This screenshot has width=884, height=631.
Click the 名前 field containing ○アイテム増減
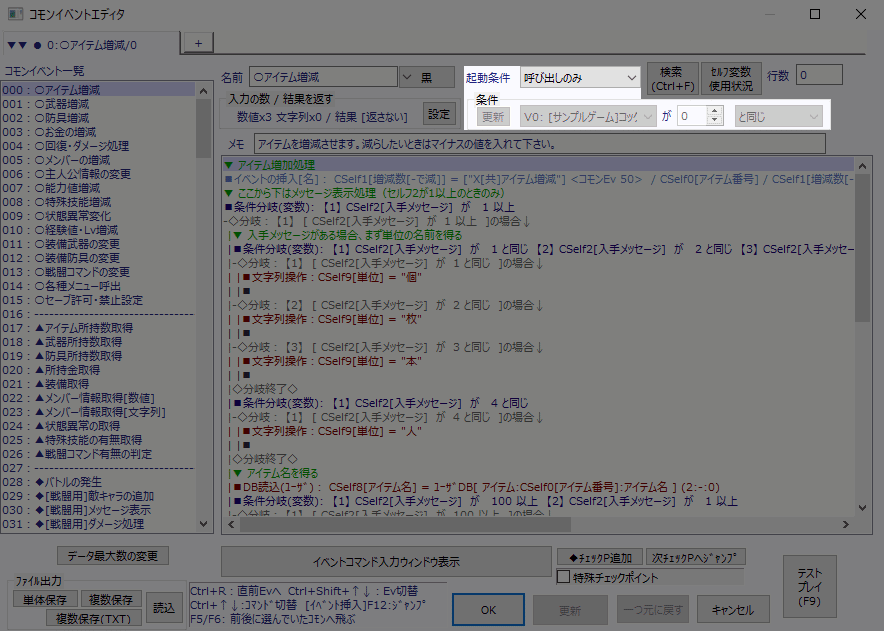click(x=323, y=77)
